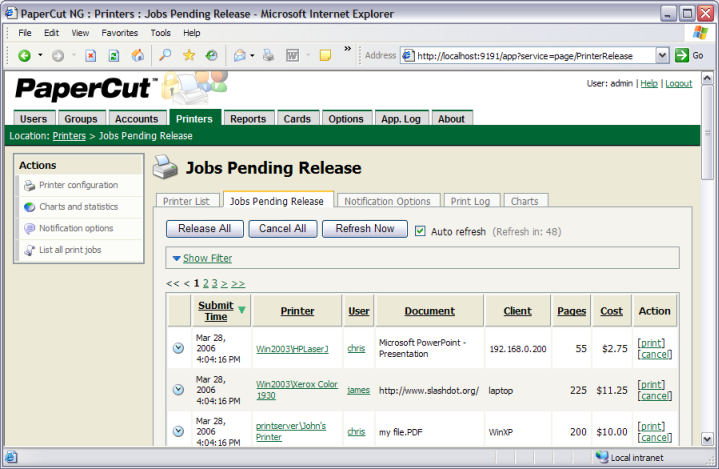The width and height of the screenshot is (719, 469).
Task: Open the Favorites menu
Action: [120, 33]
